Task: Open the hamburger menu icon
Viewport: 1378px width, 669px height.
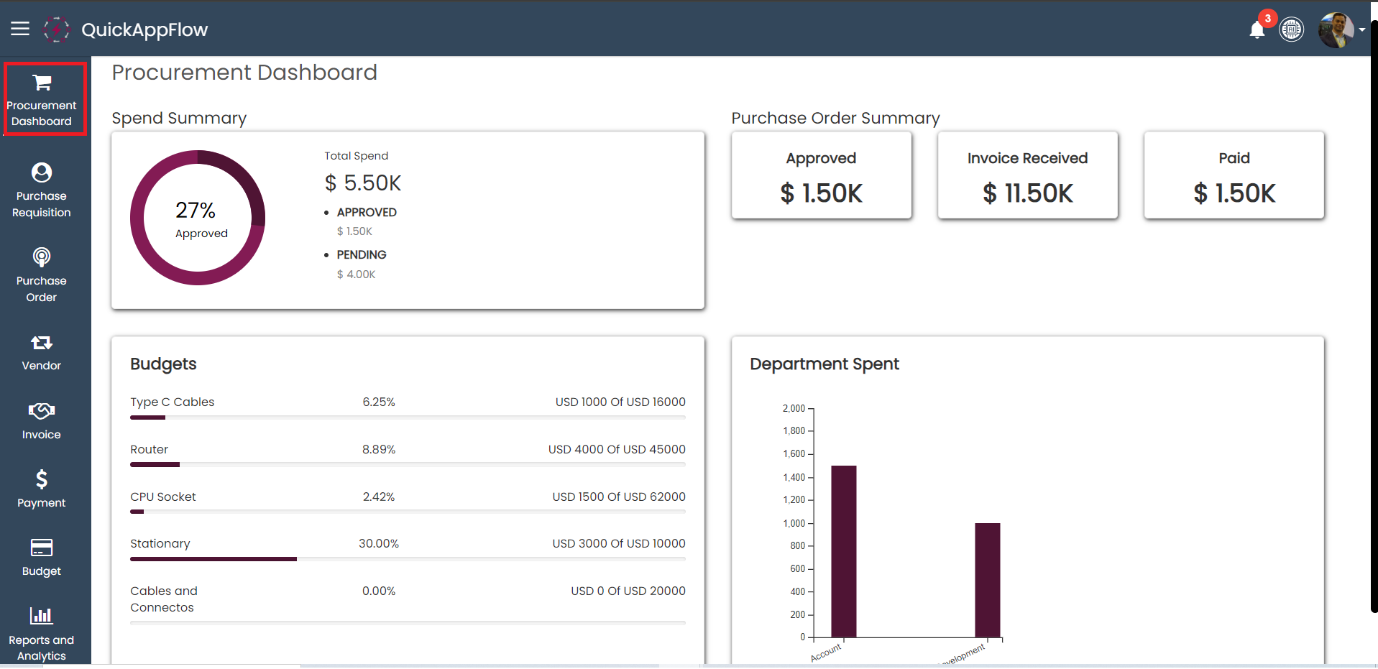Action: tap(20, 29)
